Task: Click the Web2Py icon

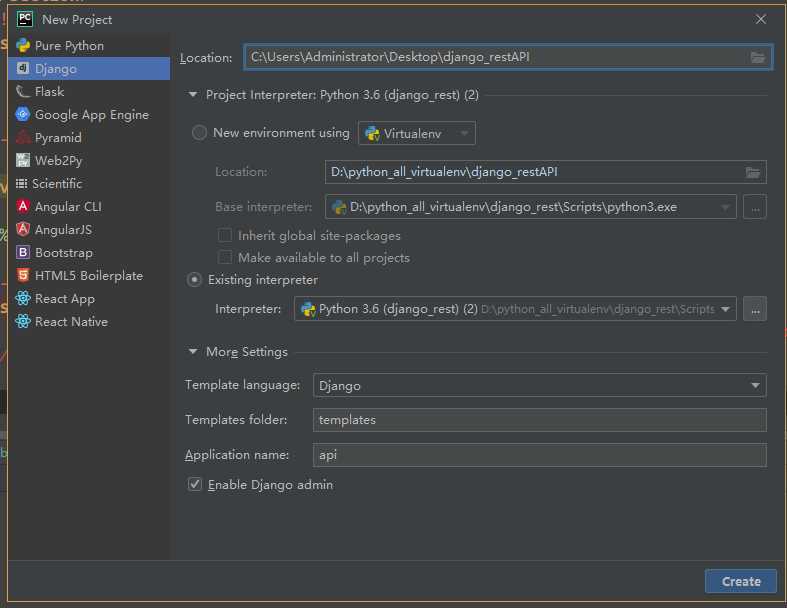Action: (x=23, y=160)
